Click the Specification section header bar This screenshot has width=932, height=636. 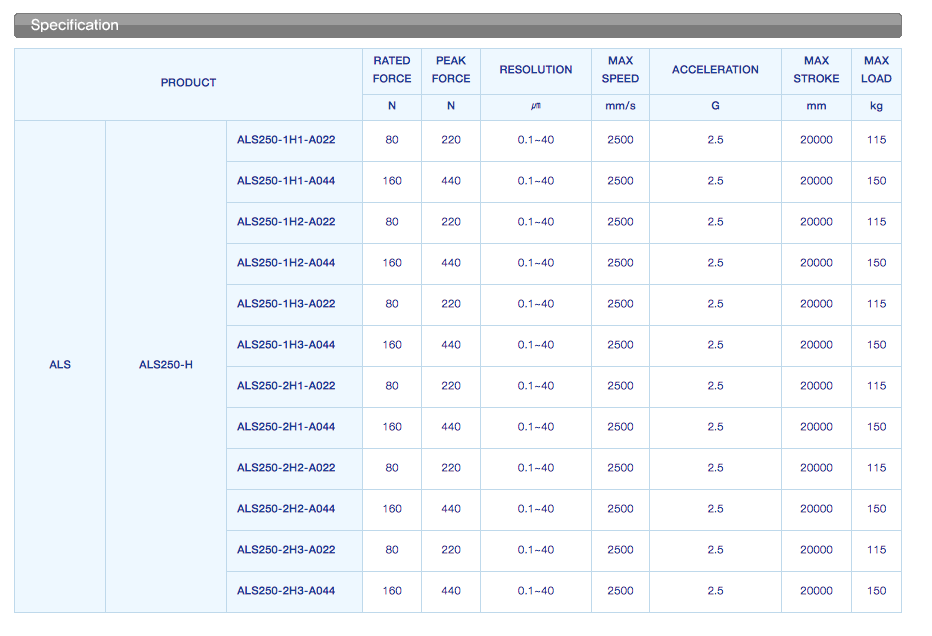tap(457, 25)
